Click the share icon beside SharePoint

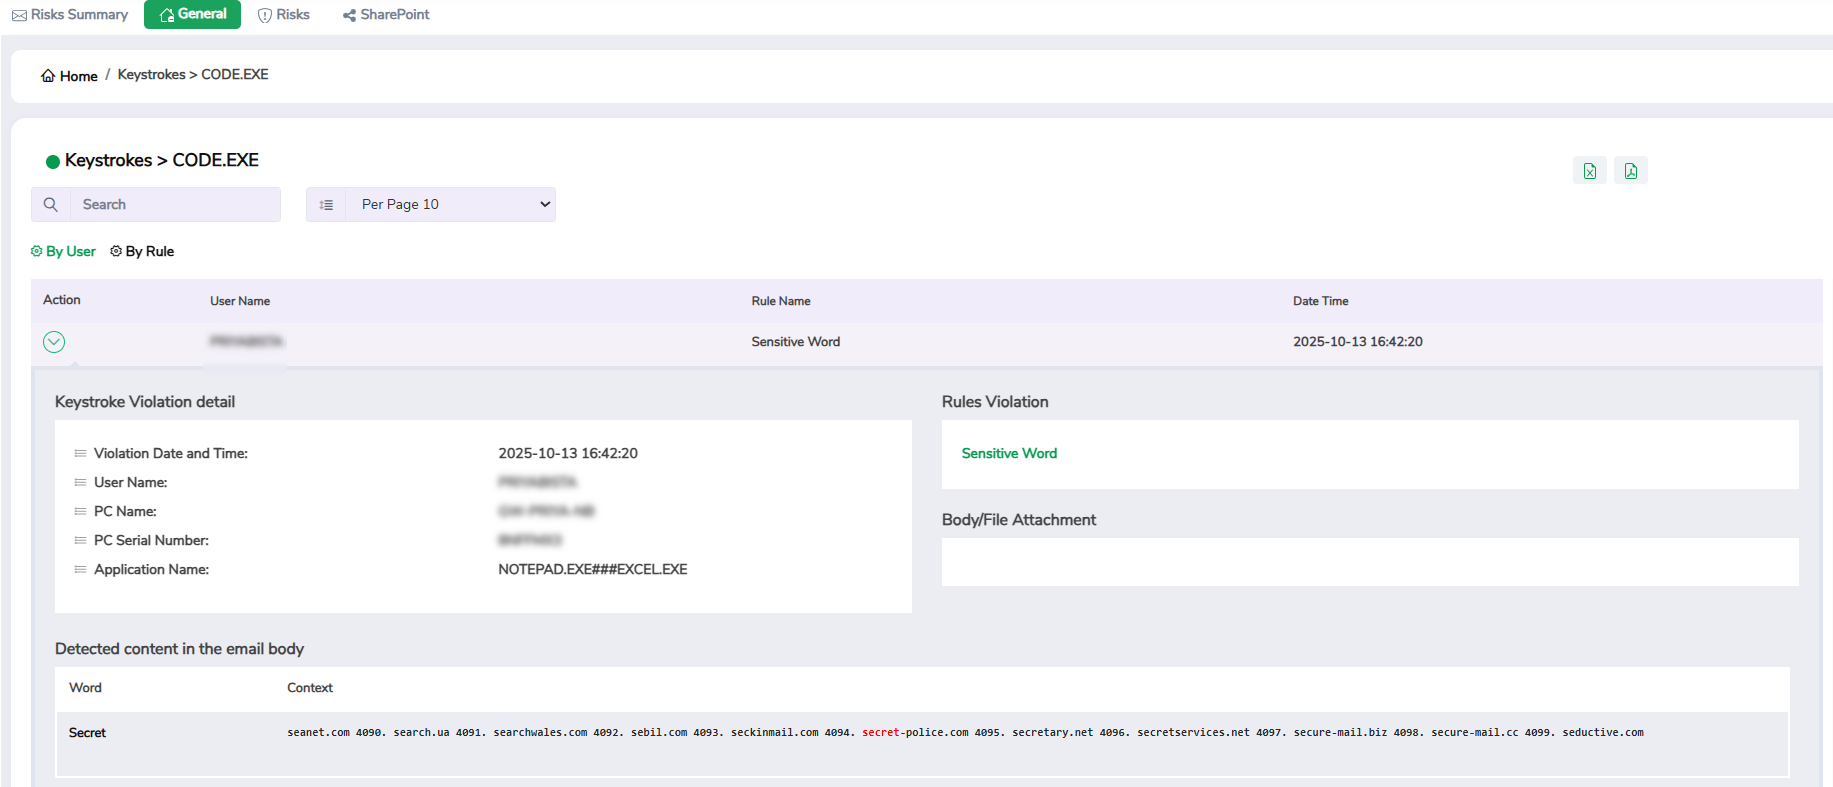[x=349, y=15]
